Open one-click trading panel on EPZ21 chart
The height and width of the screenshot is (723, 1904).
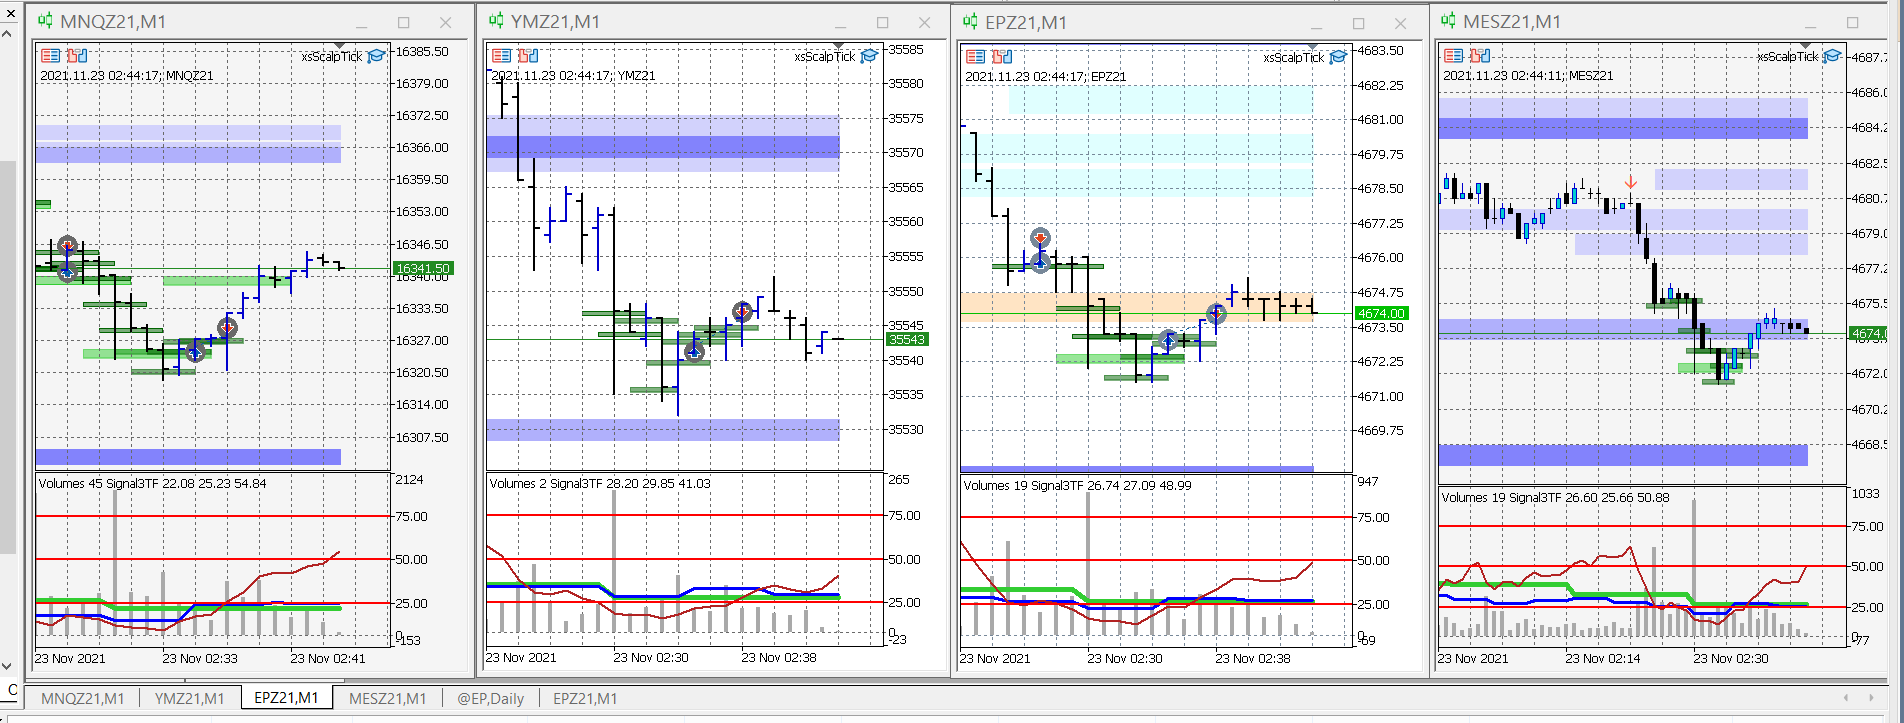click(x=976, y=57)
